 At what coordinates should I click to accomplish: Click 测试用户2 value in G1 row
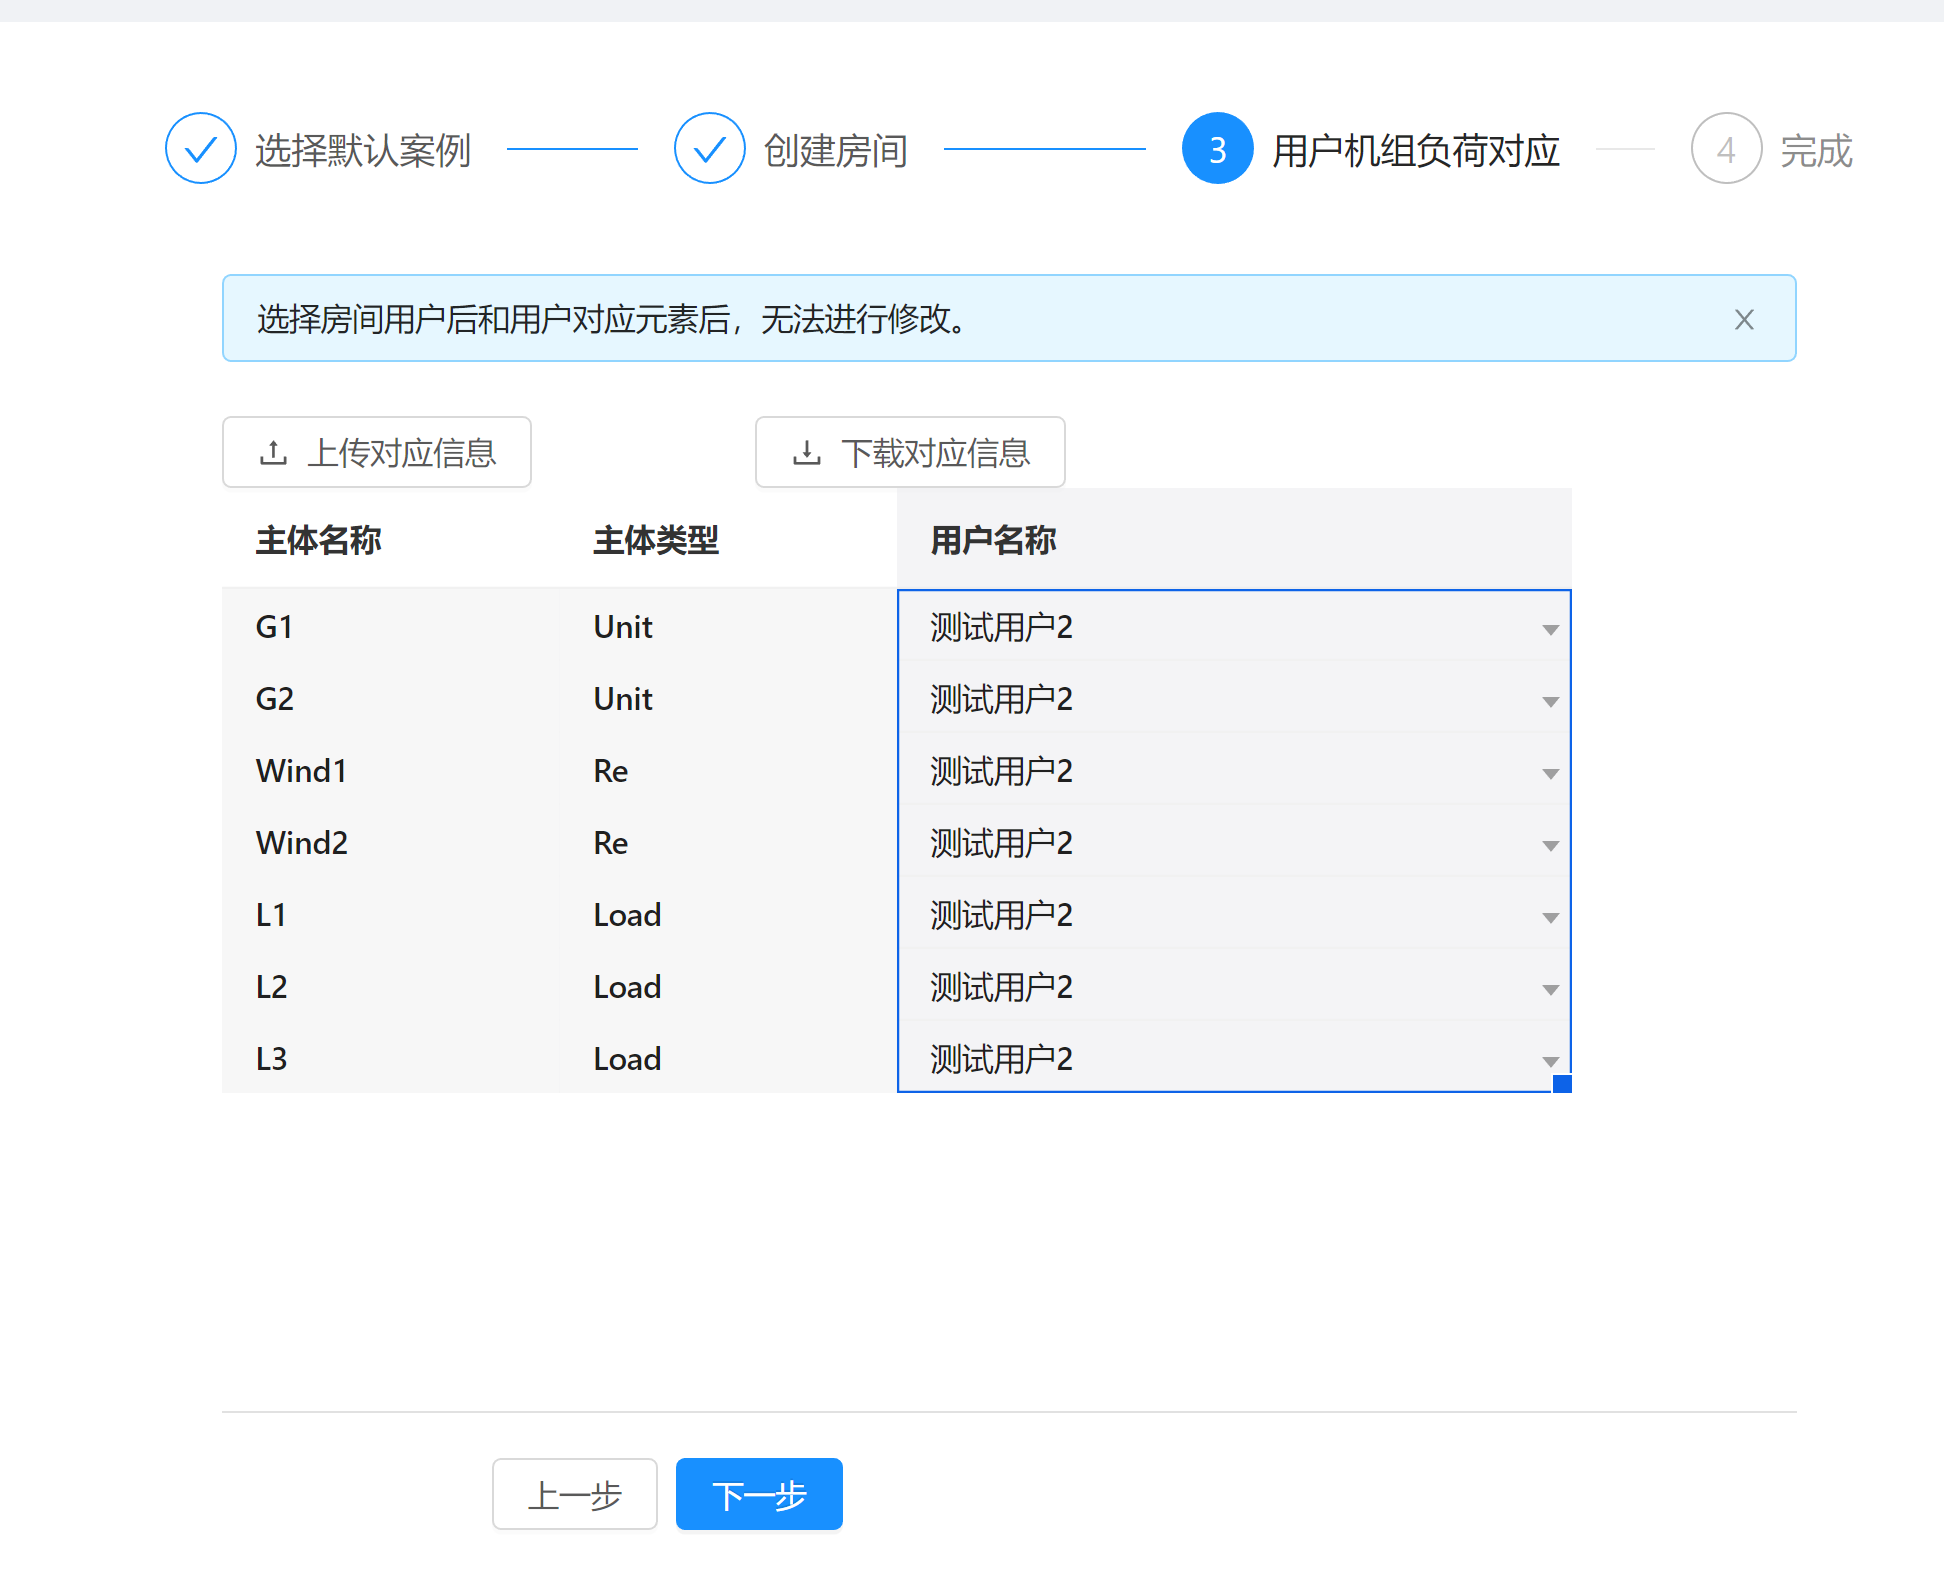pos(1001,627)
